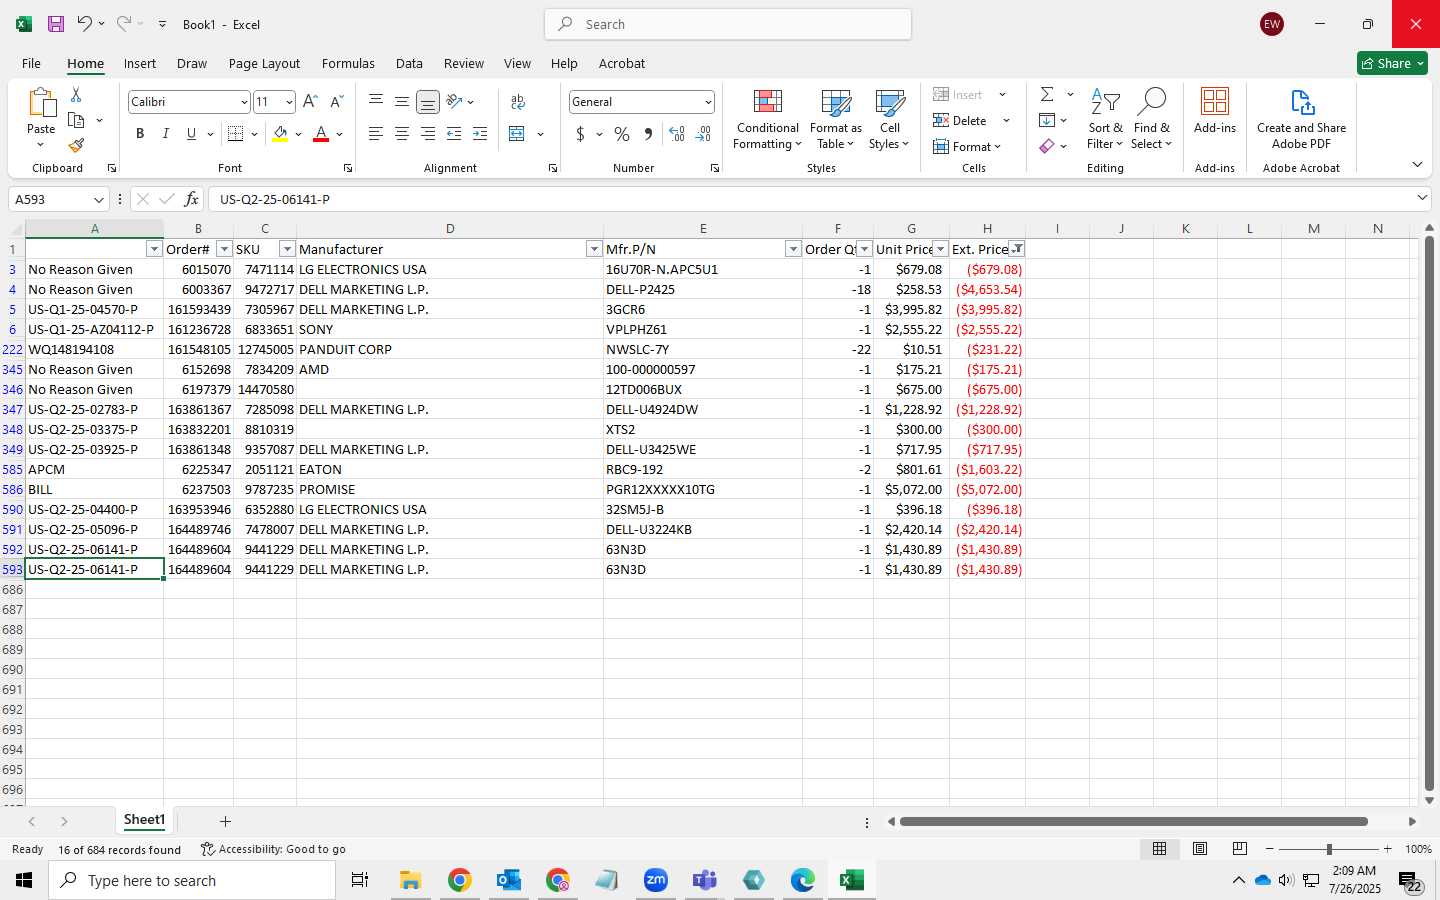Add a new sheet with plus icon

[225, 821]
